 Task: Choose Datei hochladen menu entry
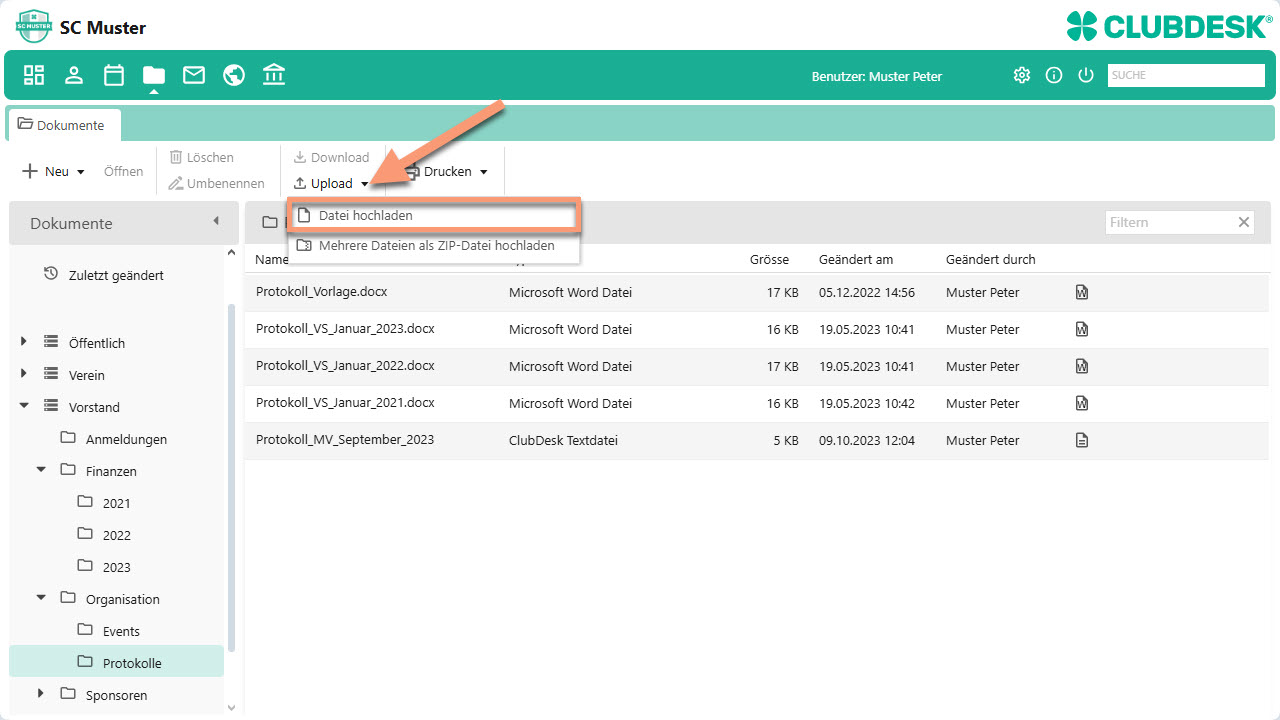[x=434, y=215]
